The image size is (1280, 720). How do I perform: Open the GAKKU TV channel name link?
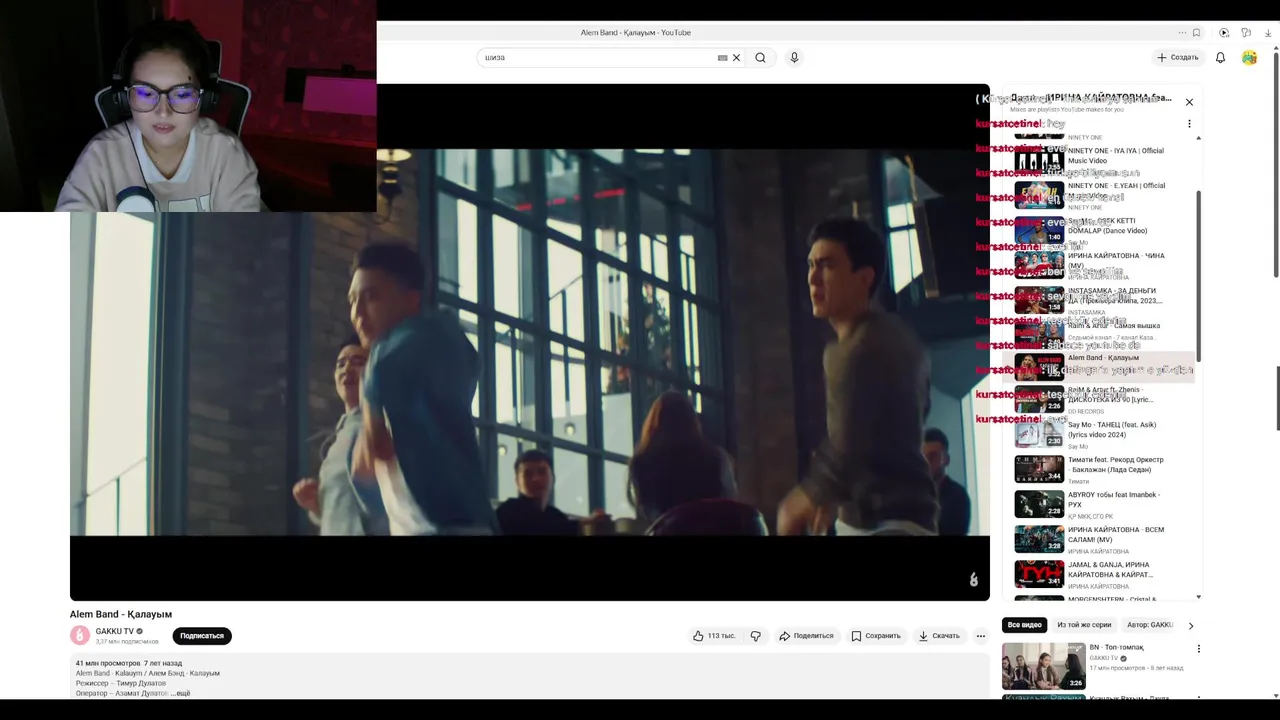click(x=114, y=631)
